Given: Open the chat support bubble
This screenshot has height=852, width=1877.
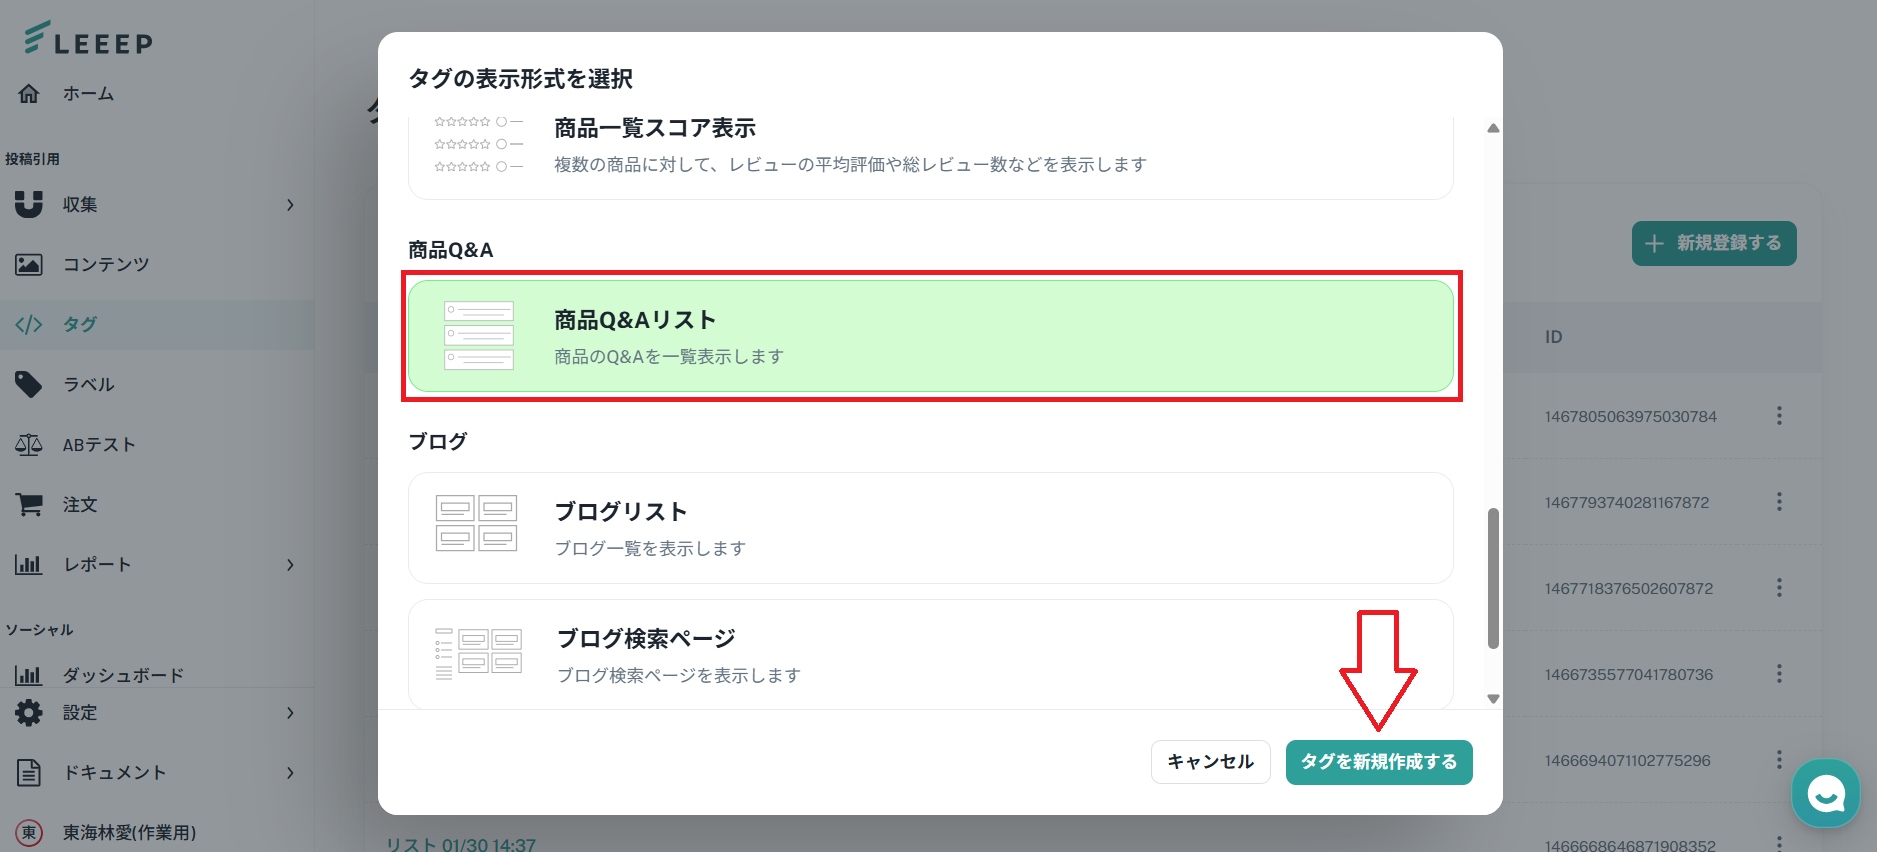Looking at the screenshot, I should pos(1825,794).
